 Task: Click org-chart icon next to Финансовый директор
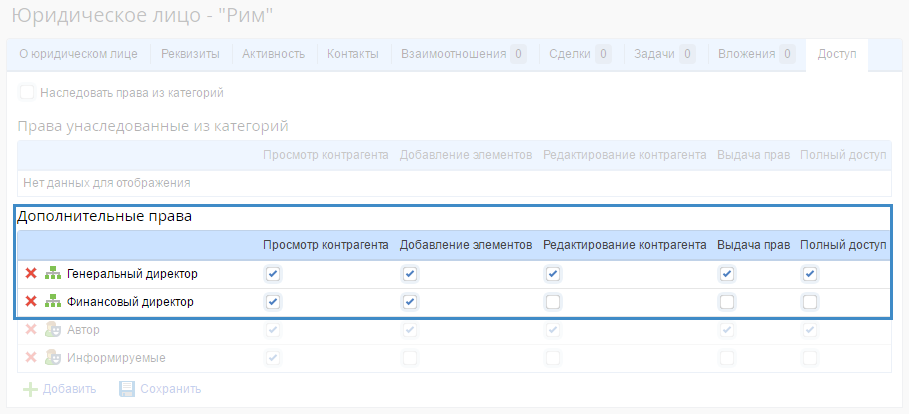click(53, 302)
